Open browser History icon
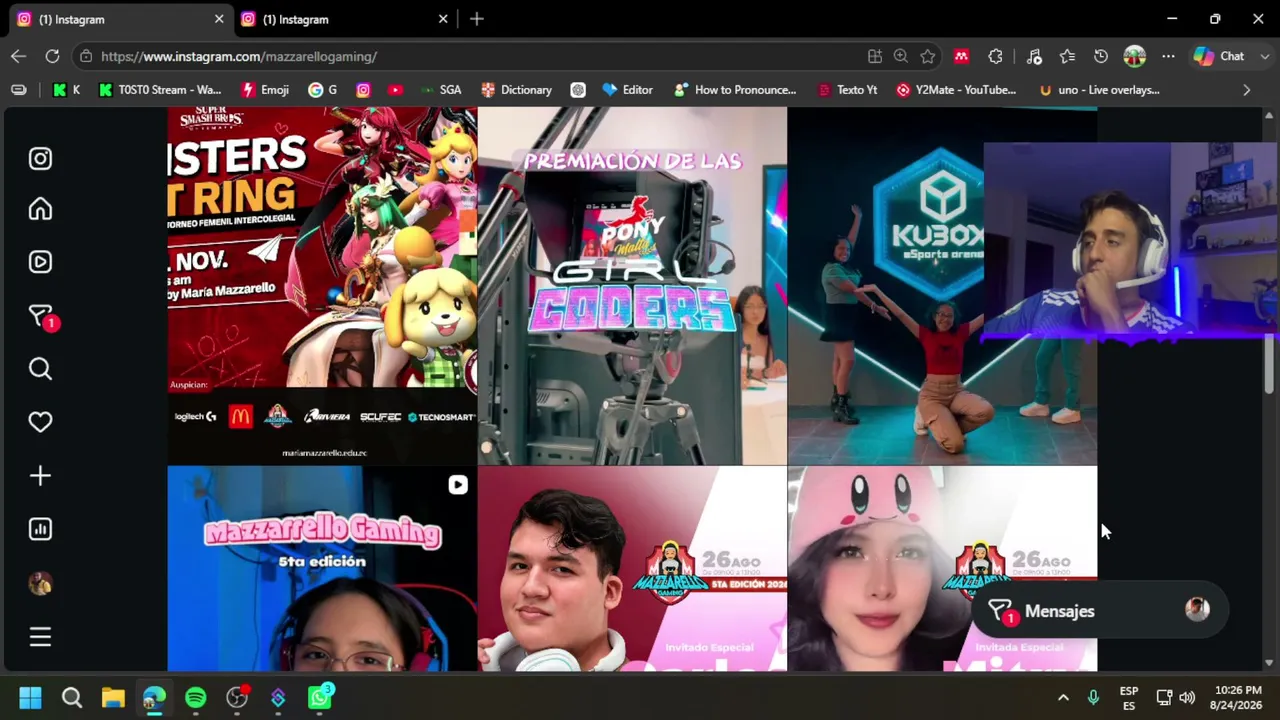1280x720 pixels. pos(1101,57)
